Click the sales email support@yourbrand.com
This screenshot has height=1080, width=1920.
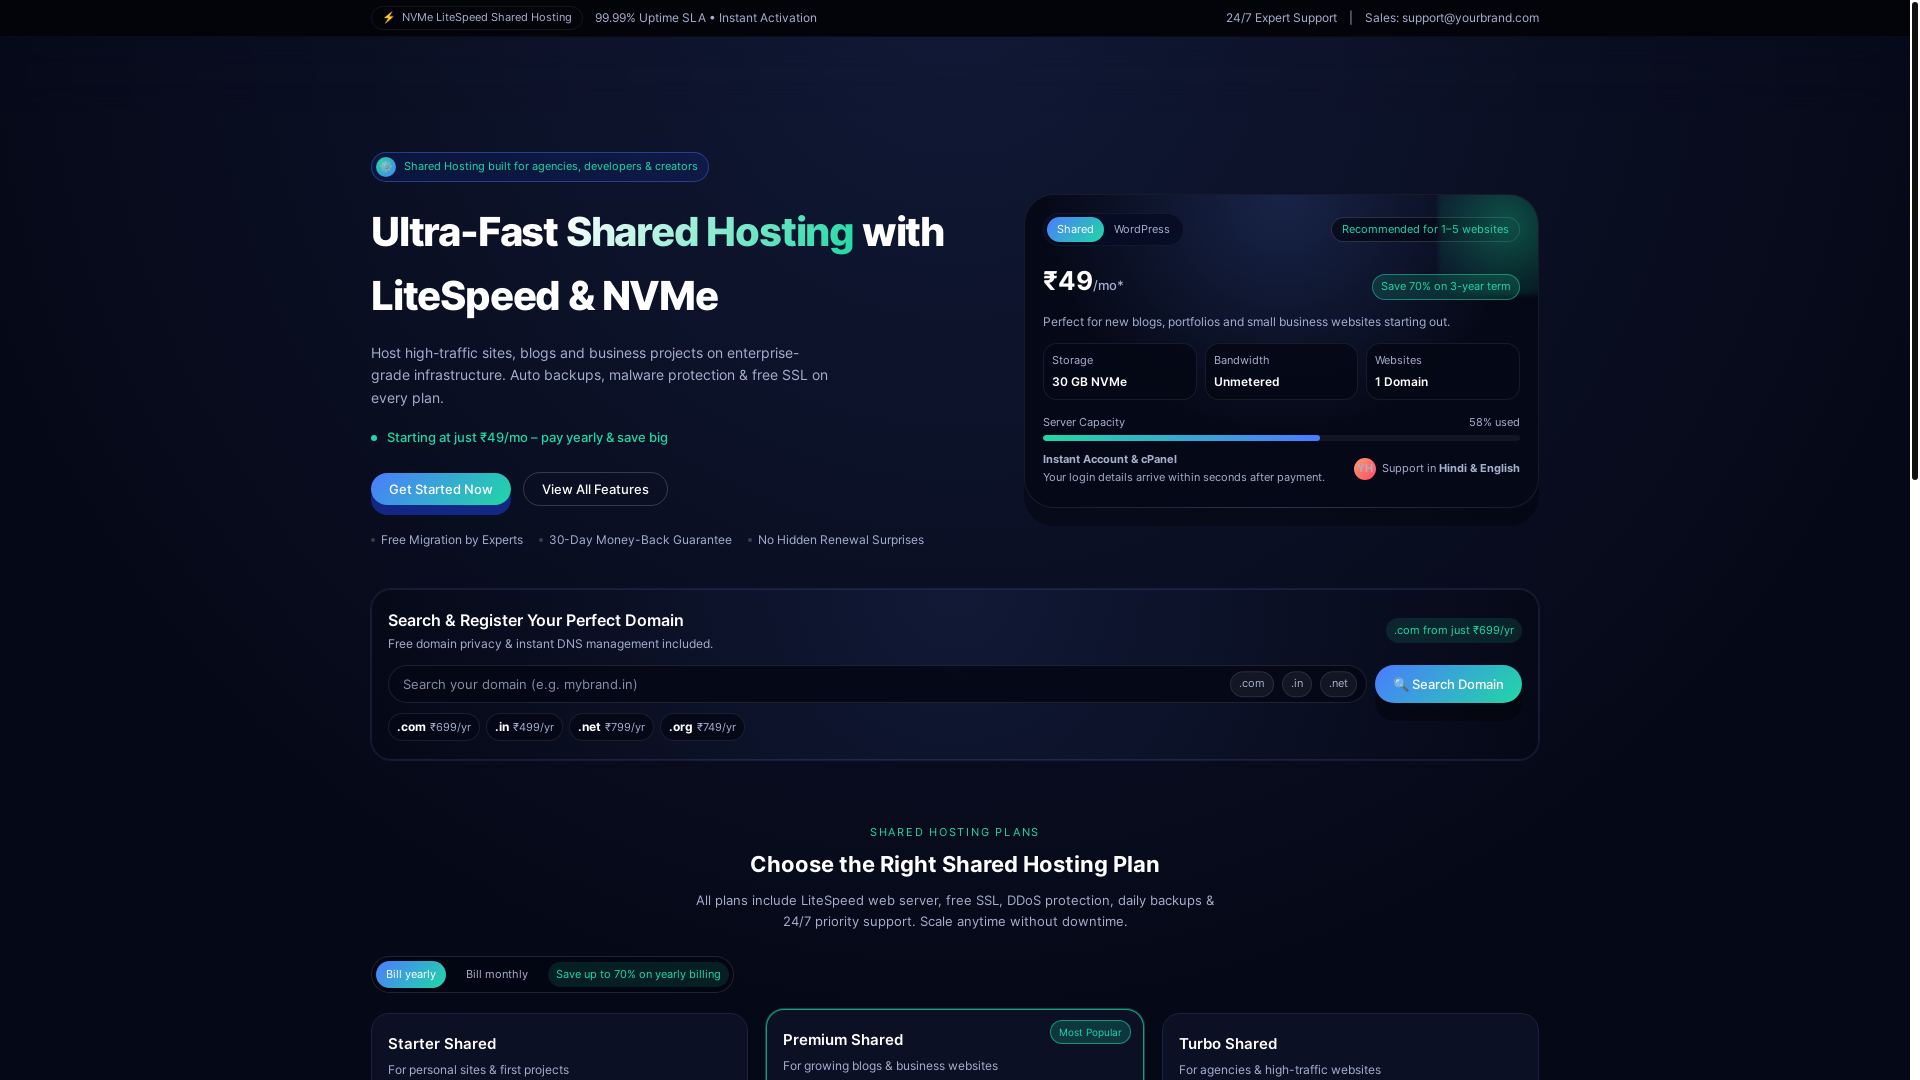tap(1470, 18)
